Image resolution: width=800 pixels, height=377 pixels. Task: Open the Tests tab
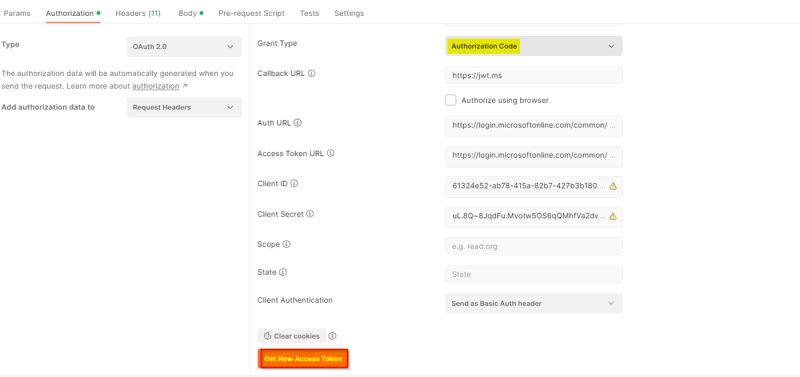(309, 13)
